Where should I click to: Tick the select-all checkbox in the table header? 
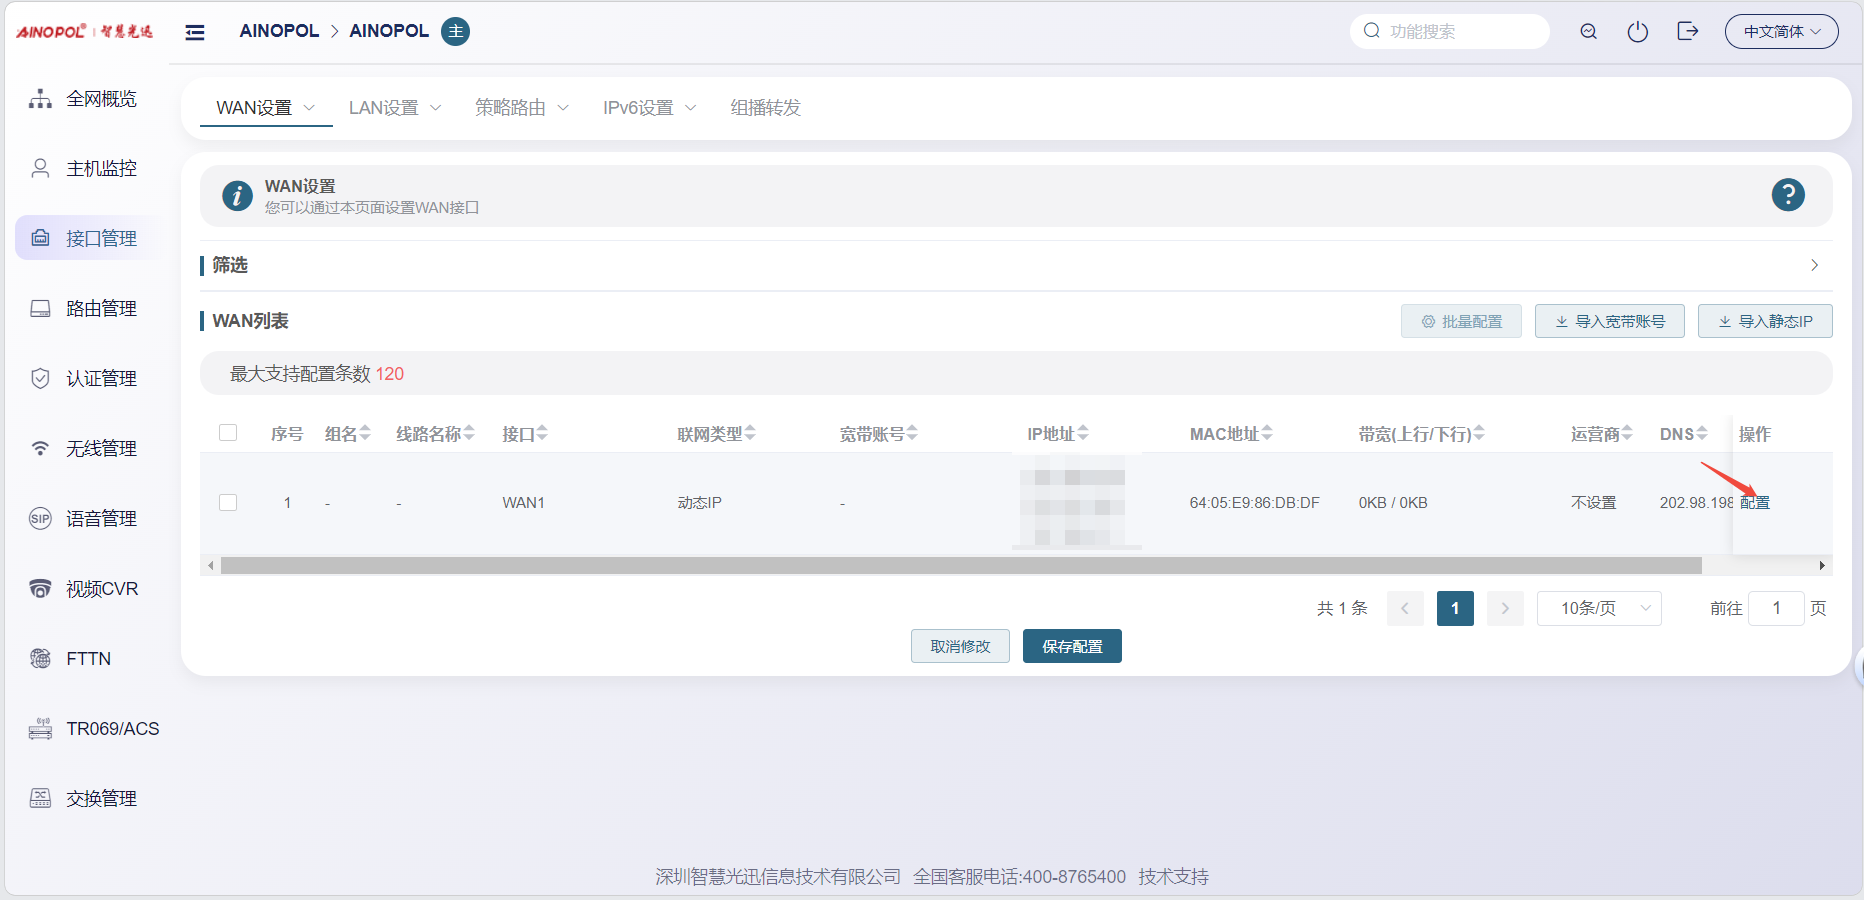pyautogui.click(x=228, y=433)
